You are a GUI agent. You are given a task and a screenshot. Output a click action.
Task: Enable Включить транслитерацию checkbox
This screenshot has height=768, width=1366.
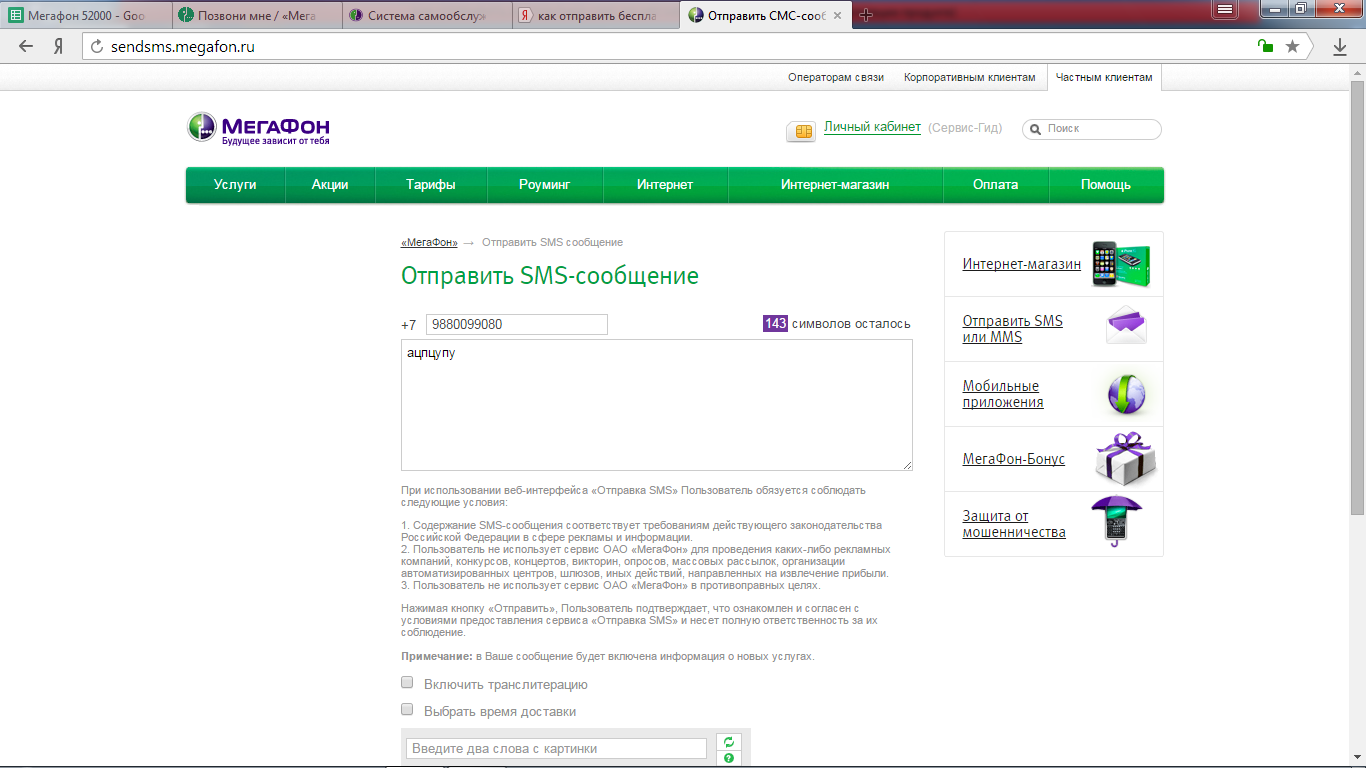click(x=407, y=683)
